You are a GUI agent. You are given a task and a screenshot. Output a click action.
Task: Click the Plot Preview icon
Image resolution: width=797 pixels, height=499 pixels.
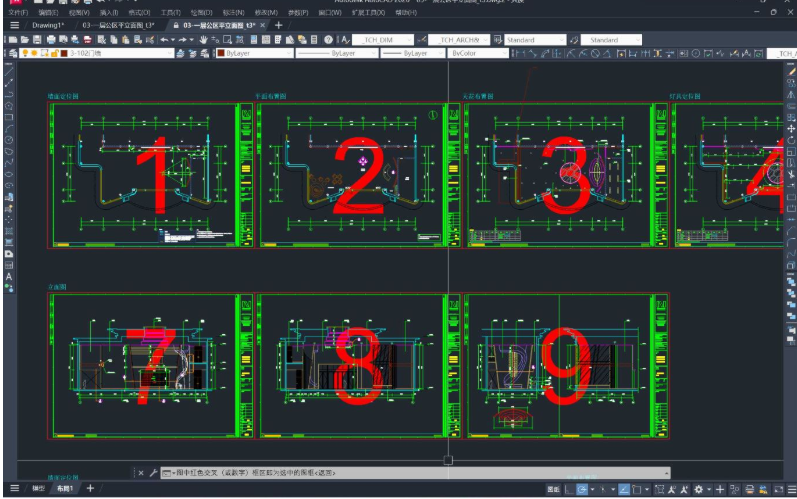pos(63,40)
